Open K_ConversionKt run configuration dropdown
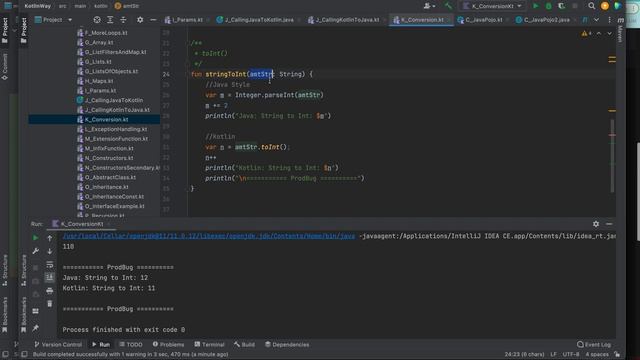 click(x=492, y=6)
